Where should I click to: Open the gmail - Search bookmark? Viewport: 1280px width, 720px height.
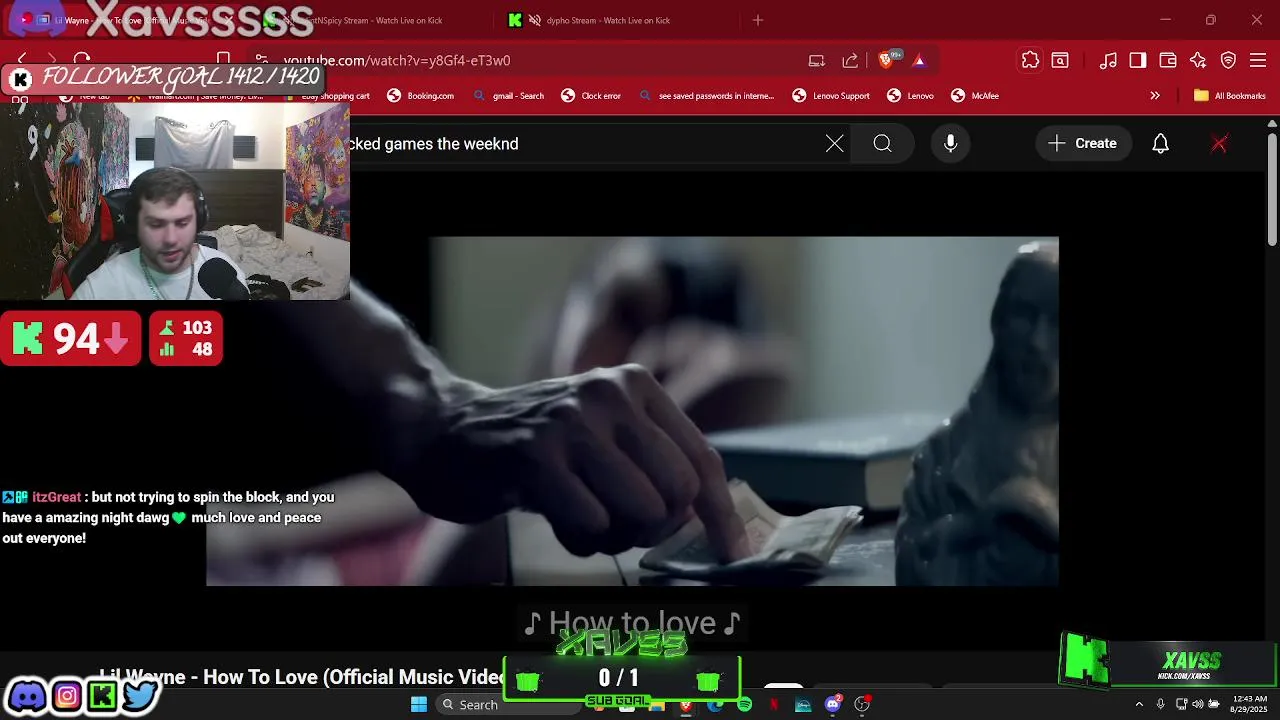click(509, 96)
